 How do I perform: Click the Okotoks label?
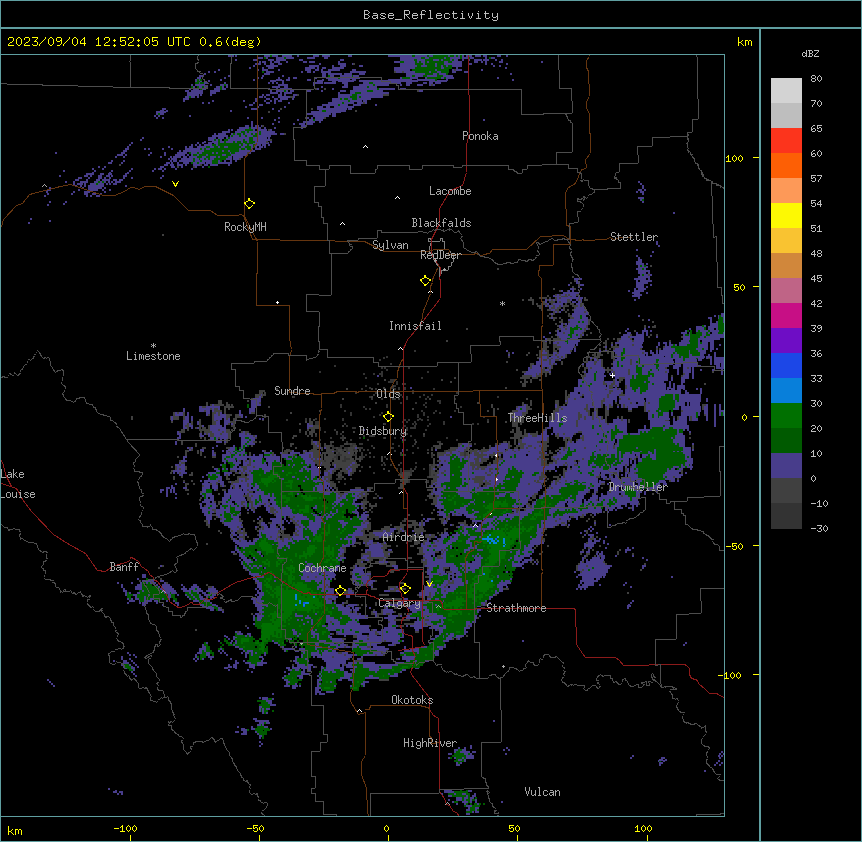pos(412,700)
